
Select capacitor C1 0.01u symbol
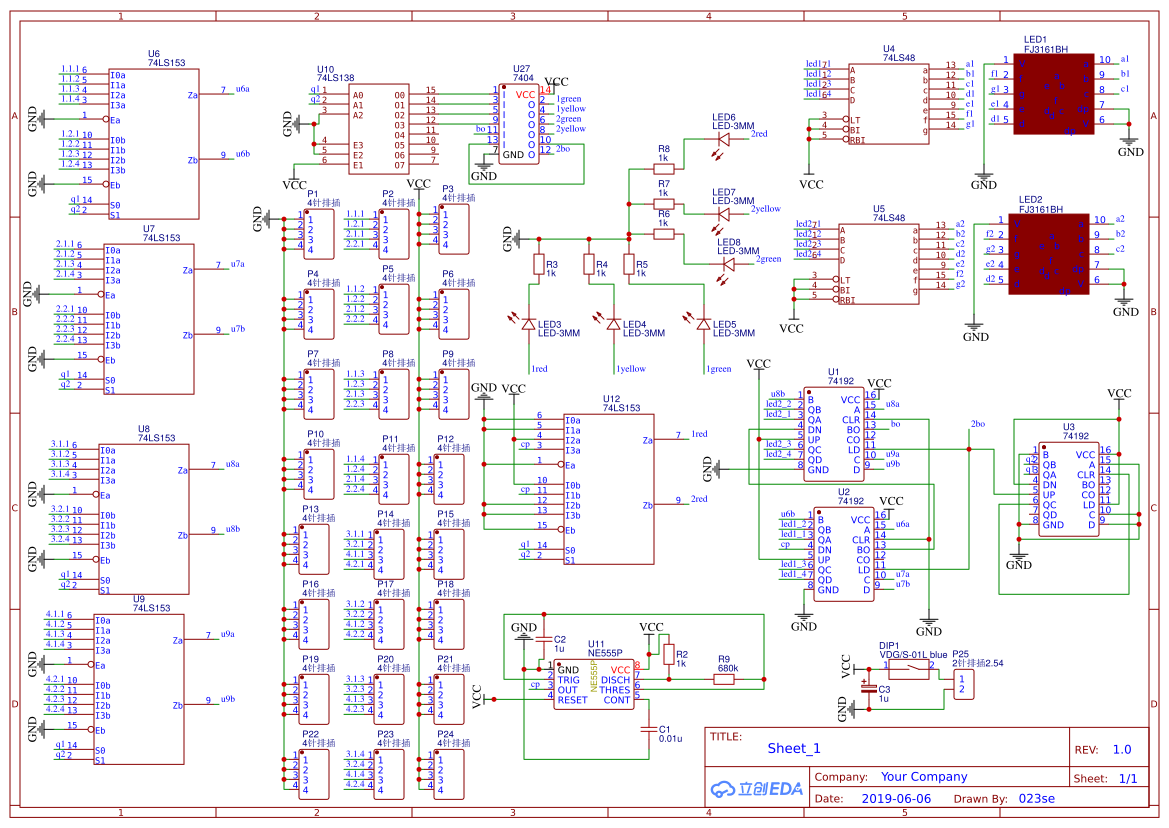[649, 730]
